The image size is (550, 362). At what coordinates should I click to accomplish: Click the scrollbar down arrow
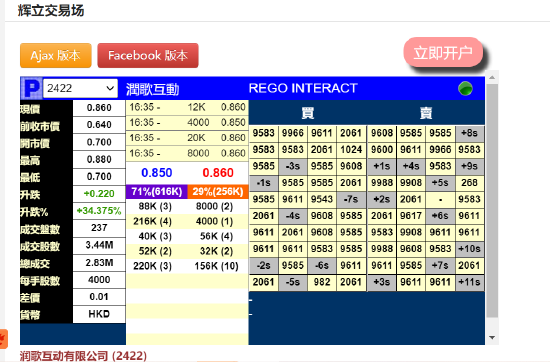(x=492, y=337)
